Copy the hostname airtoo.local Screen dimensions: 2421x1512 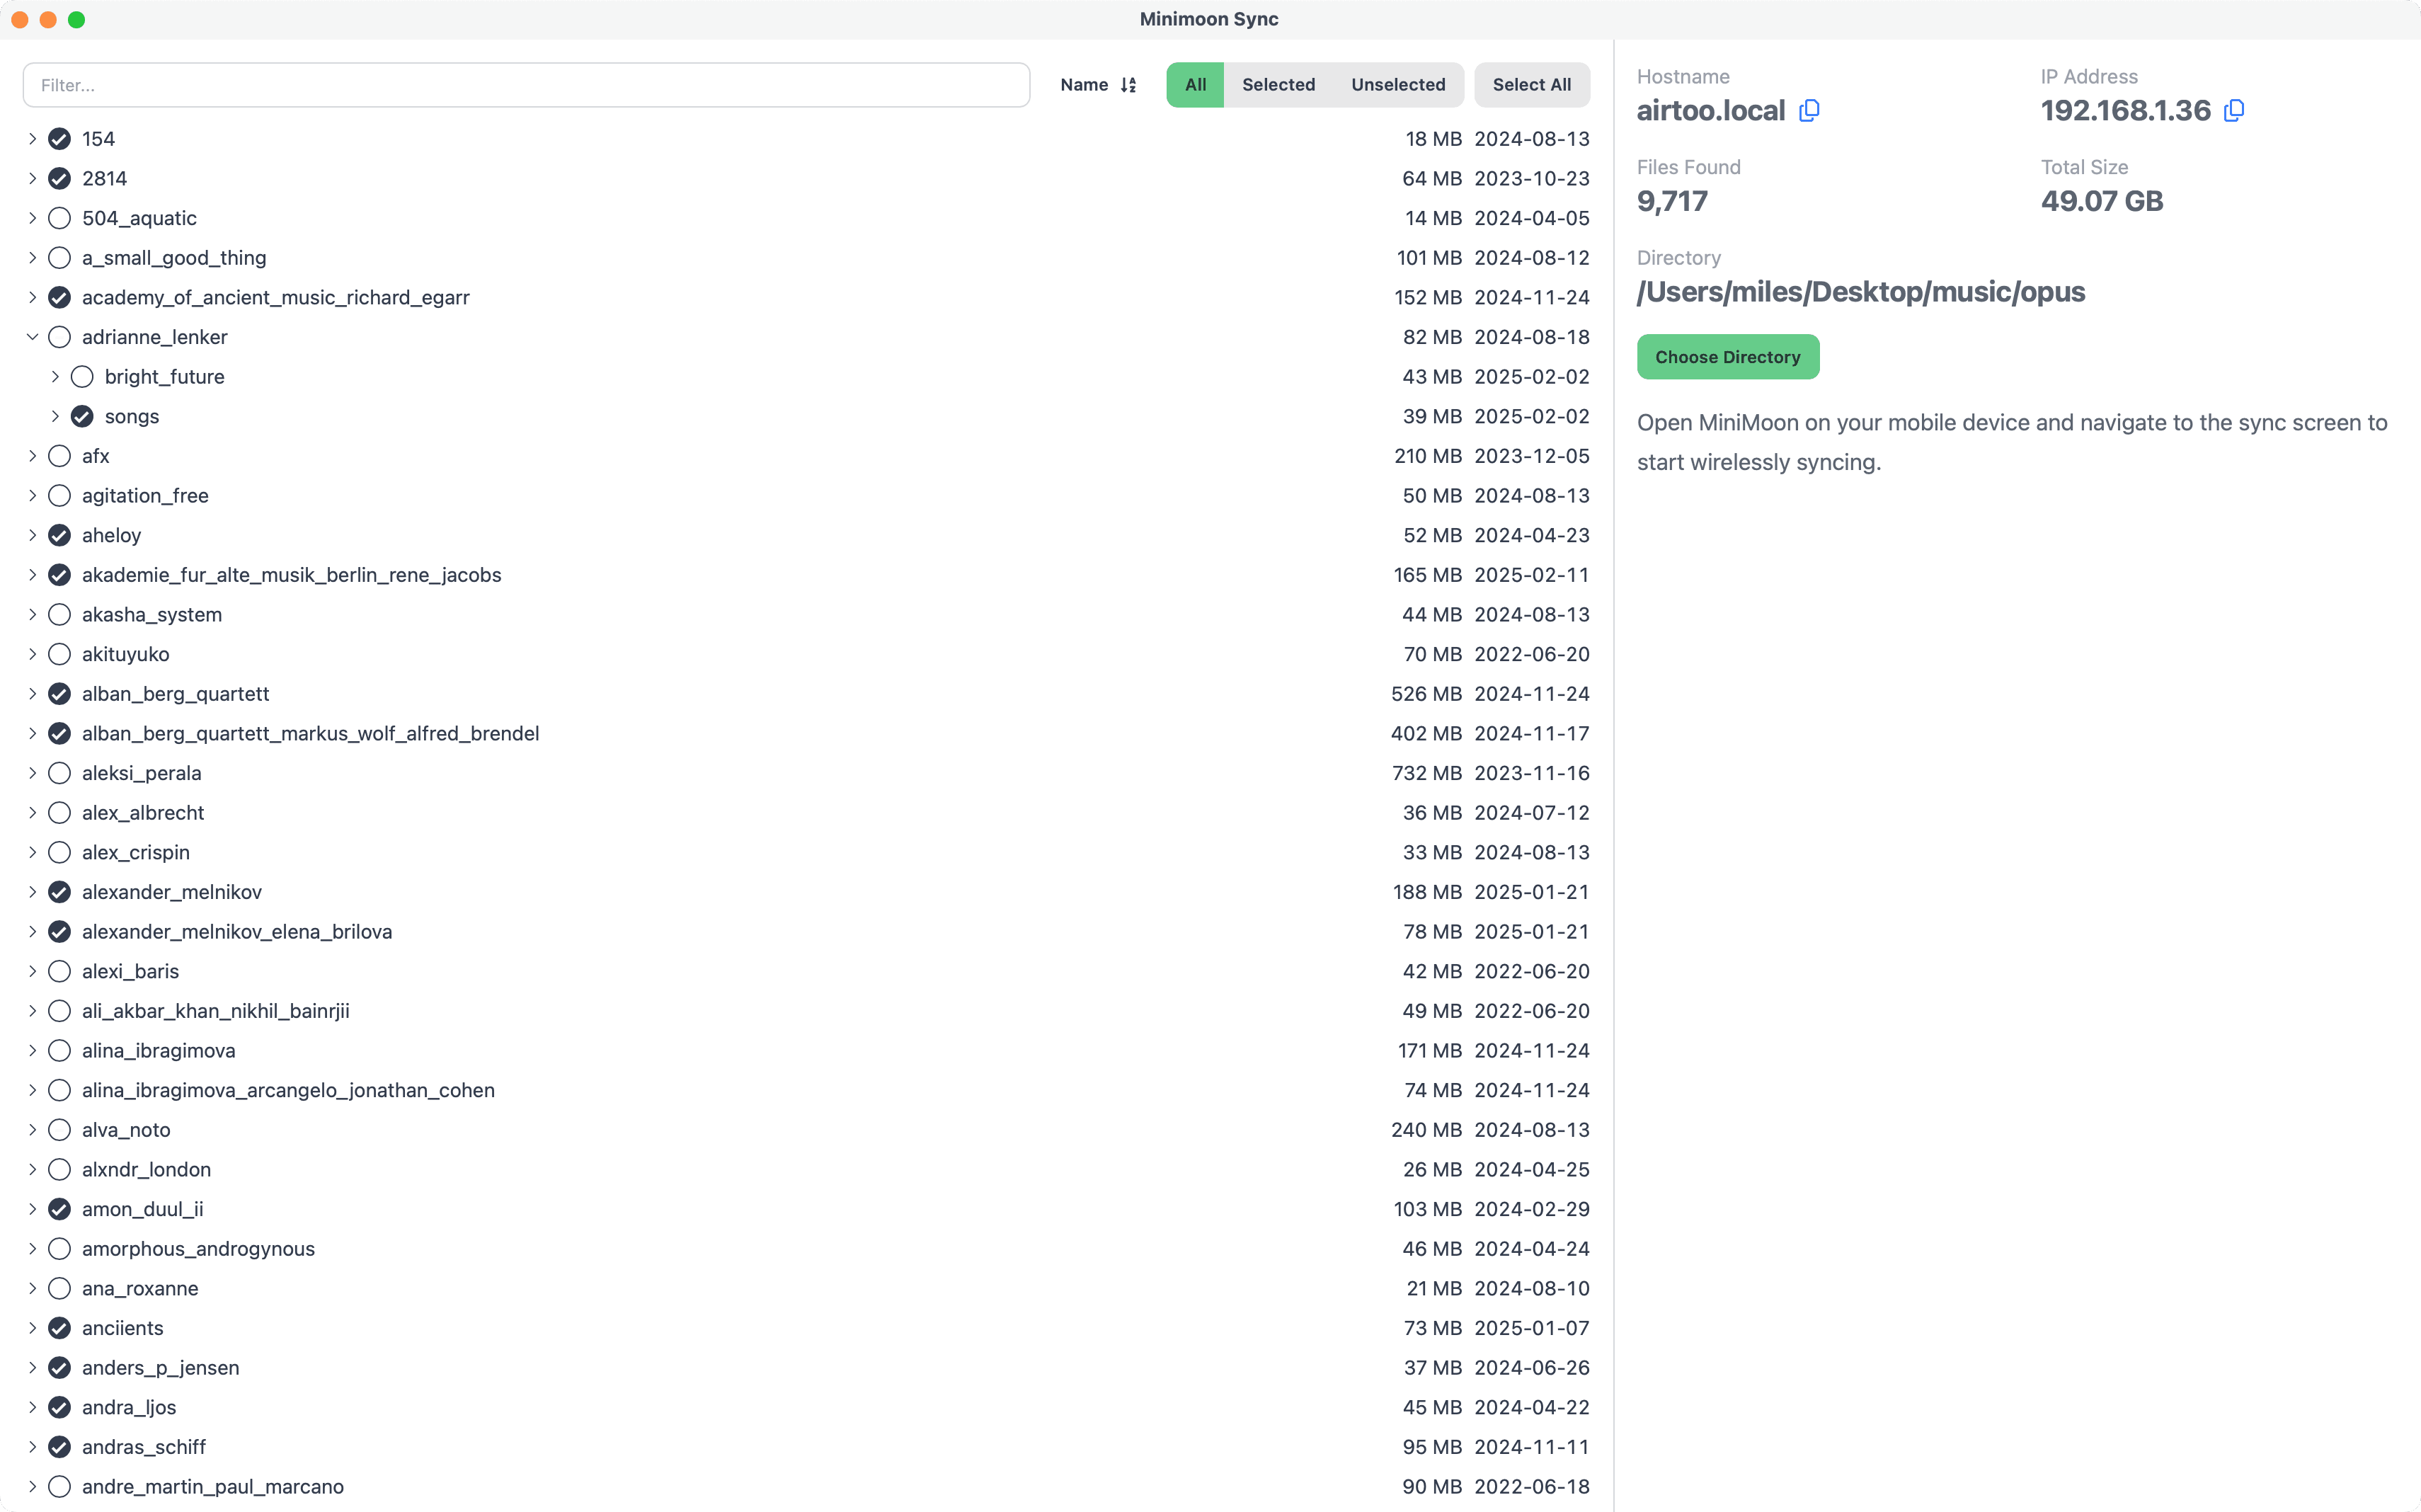(x=1808, y=111)
